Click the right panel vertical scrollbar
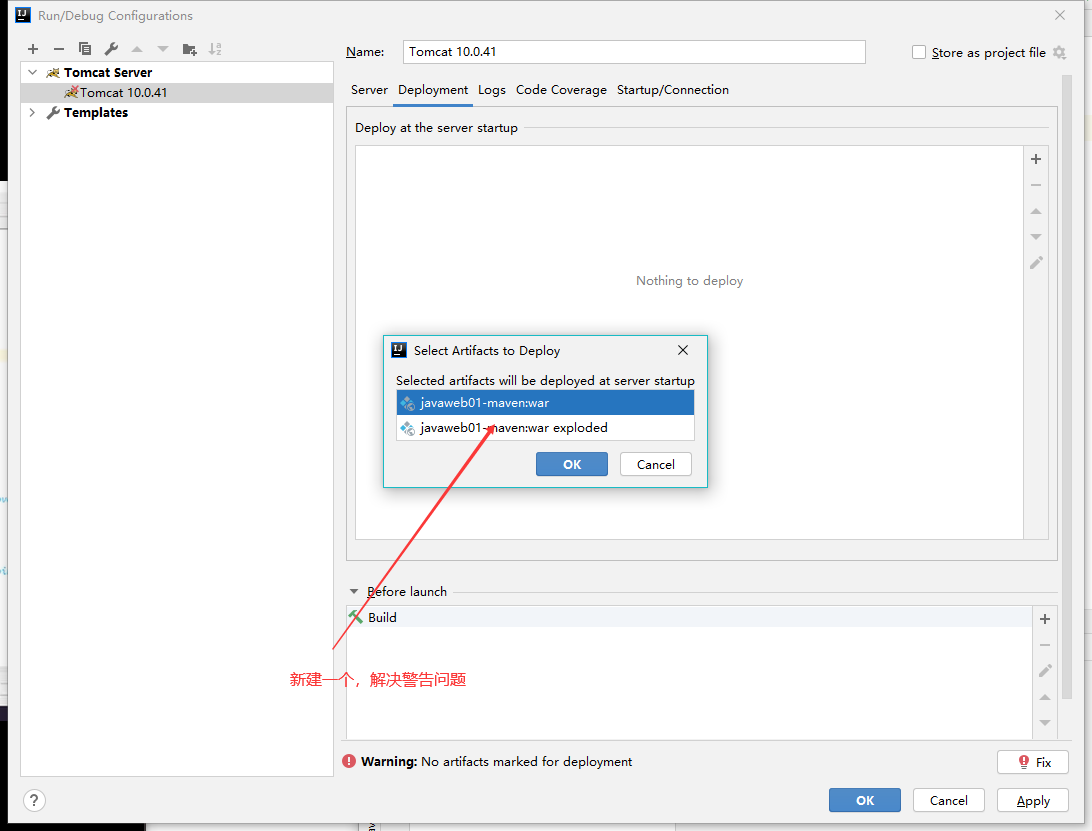Viewport: 1092px width, 831px height. (x=1067, y=387)
